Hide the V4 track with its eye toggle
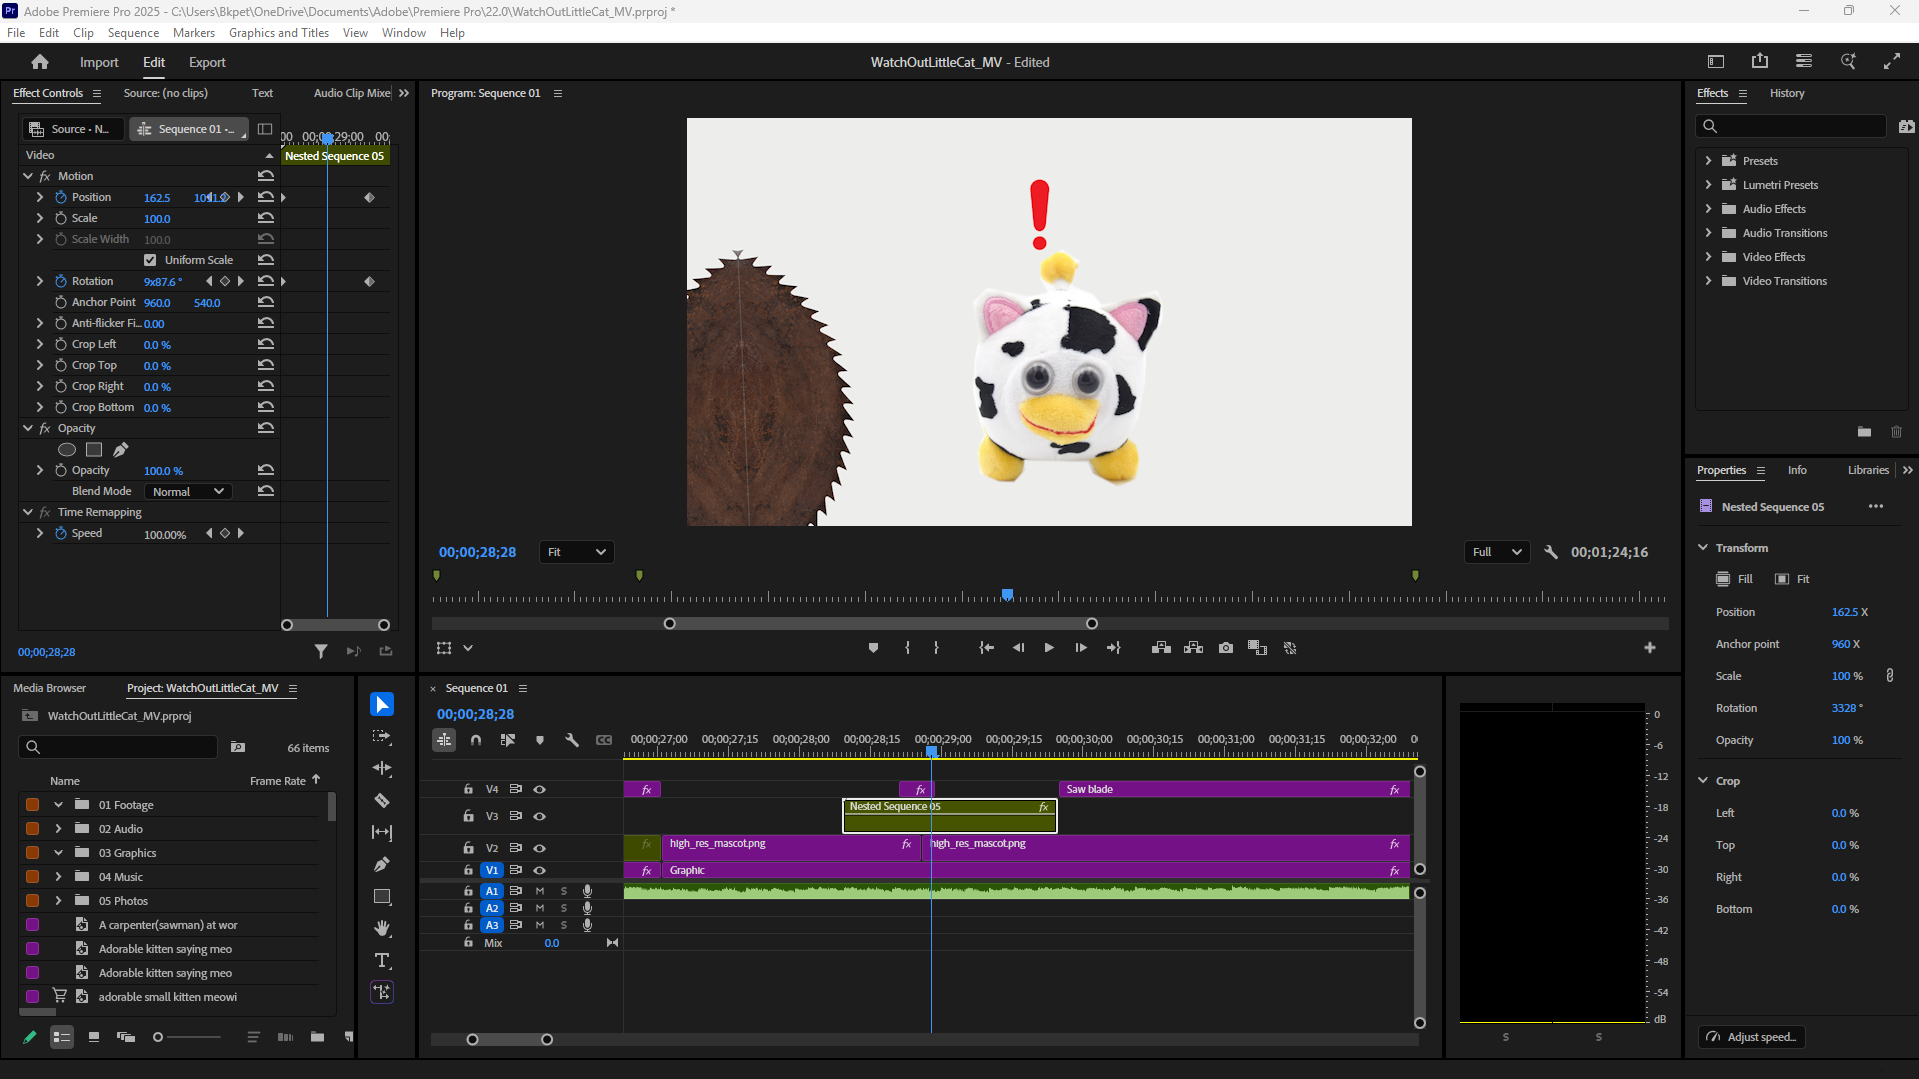Viewport: 1919px width, 1079px height. (539, 789)
